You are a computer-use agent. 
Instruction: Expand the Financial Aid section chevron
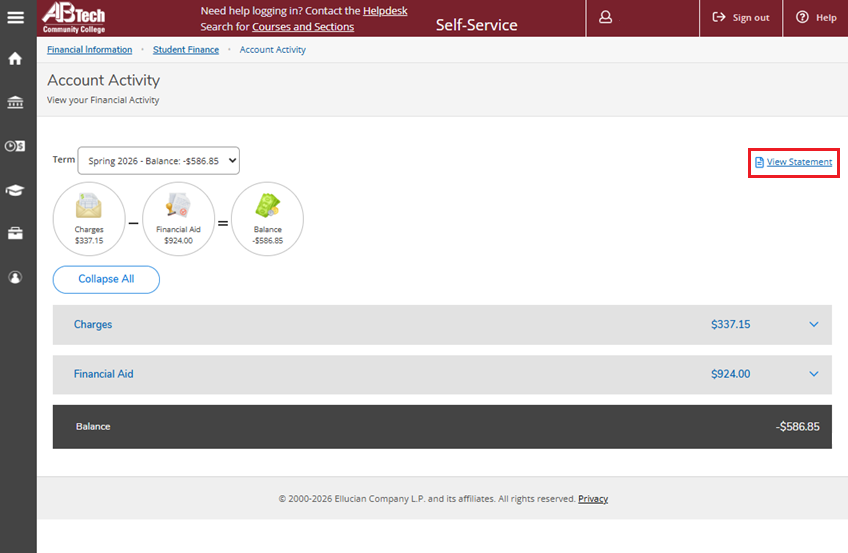coord(814,374)
